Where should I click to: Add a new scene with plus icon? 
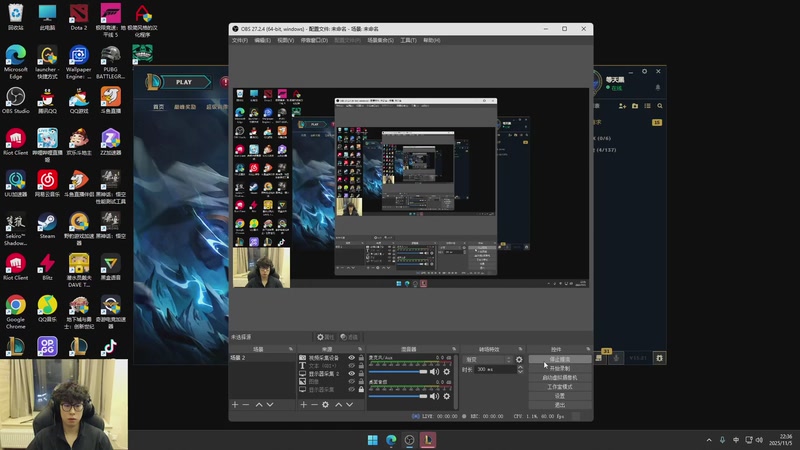[x=235, y=405]
